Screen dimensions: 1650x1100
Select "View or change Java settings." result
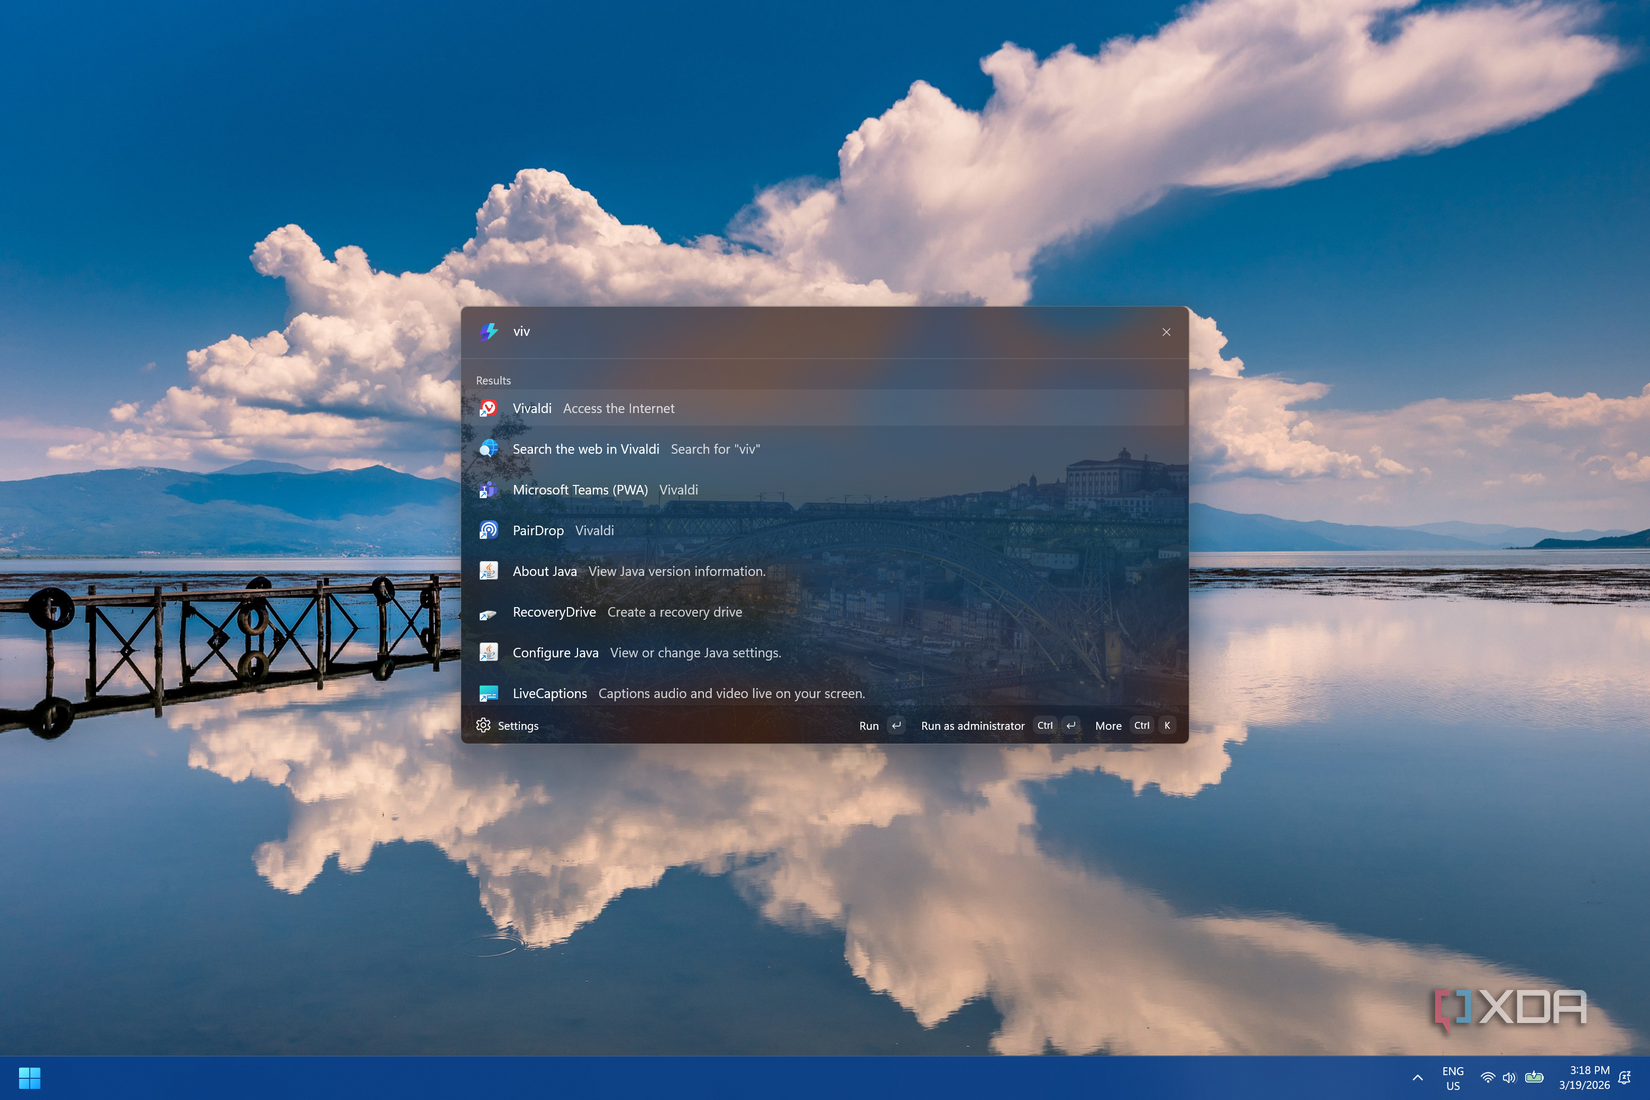825,652
